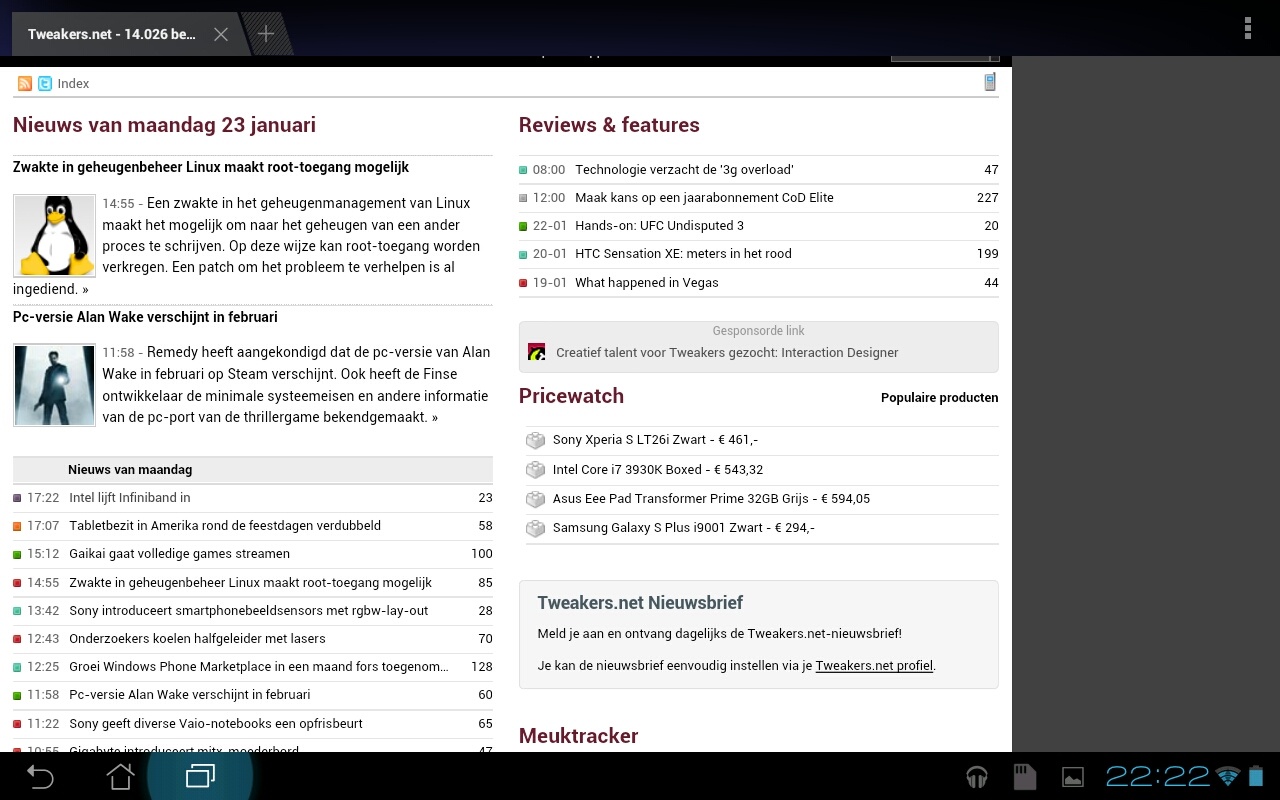This screenshot has height=800, width=1280.
Task: Open the 22:22 system clock
Action: 1158,776
